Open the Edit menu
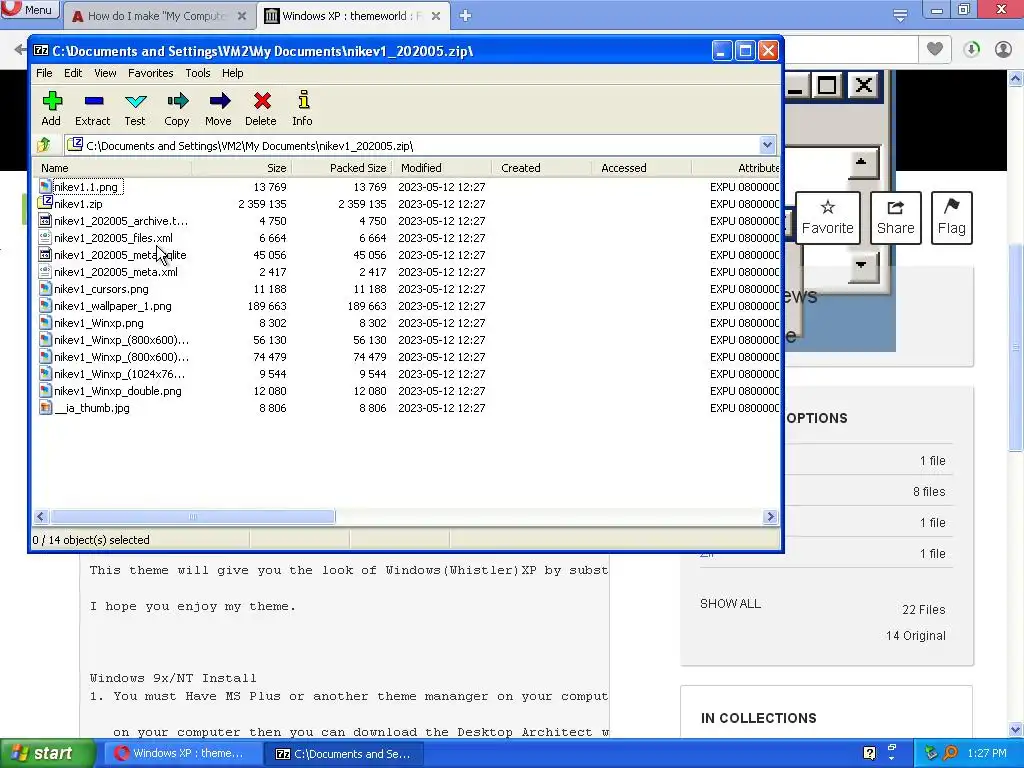 (x=73, y=73)
